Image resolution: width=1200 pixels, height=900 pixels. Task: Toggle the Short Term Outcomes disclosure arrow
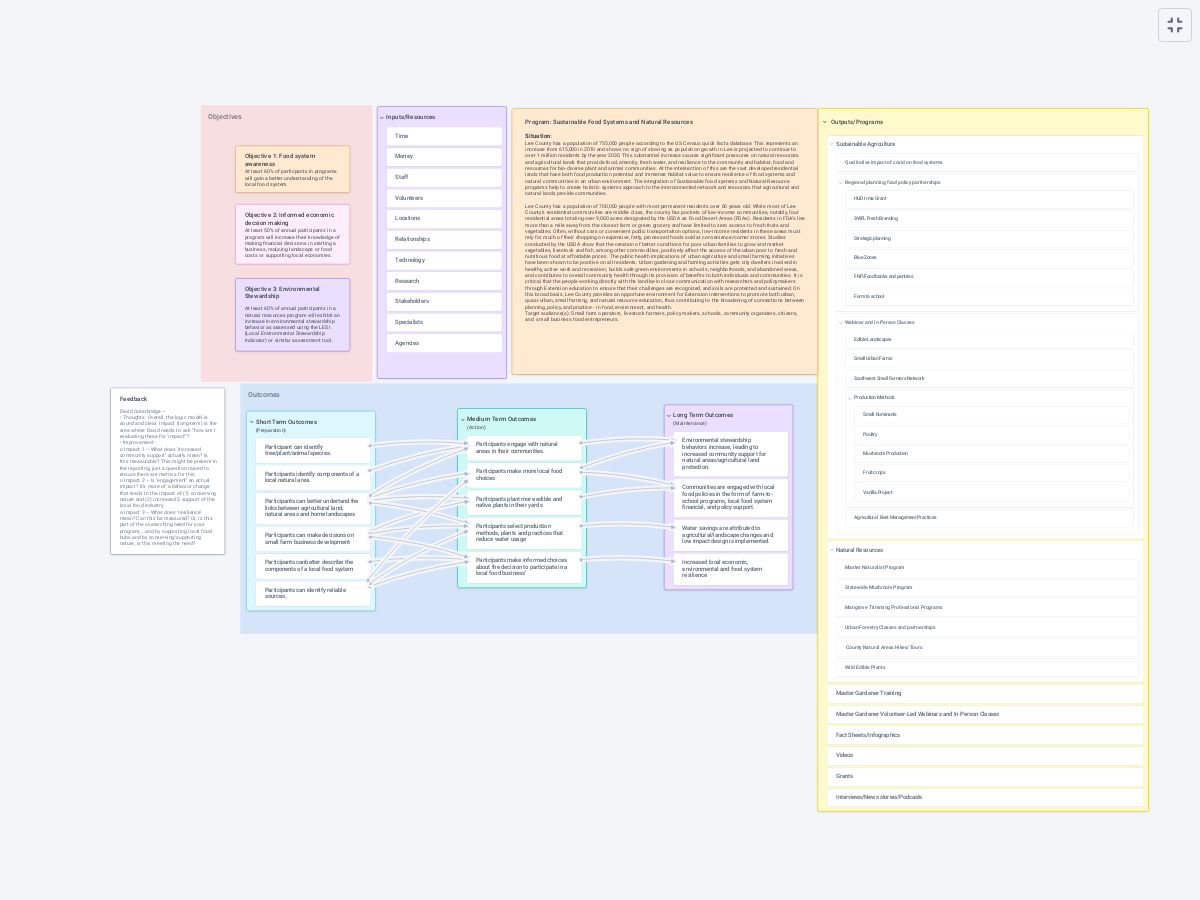(251, 422)
